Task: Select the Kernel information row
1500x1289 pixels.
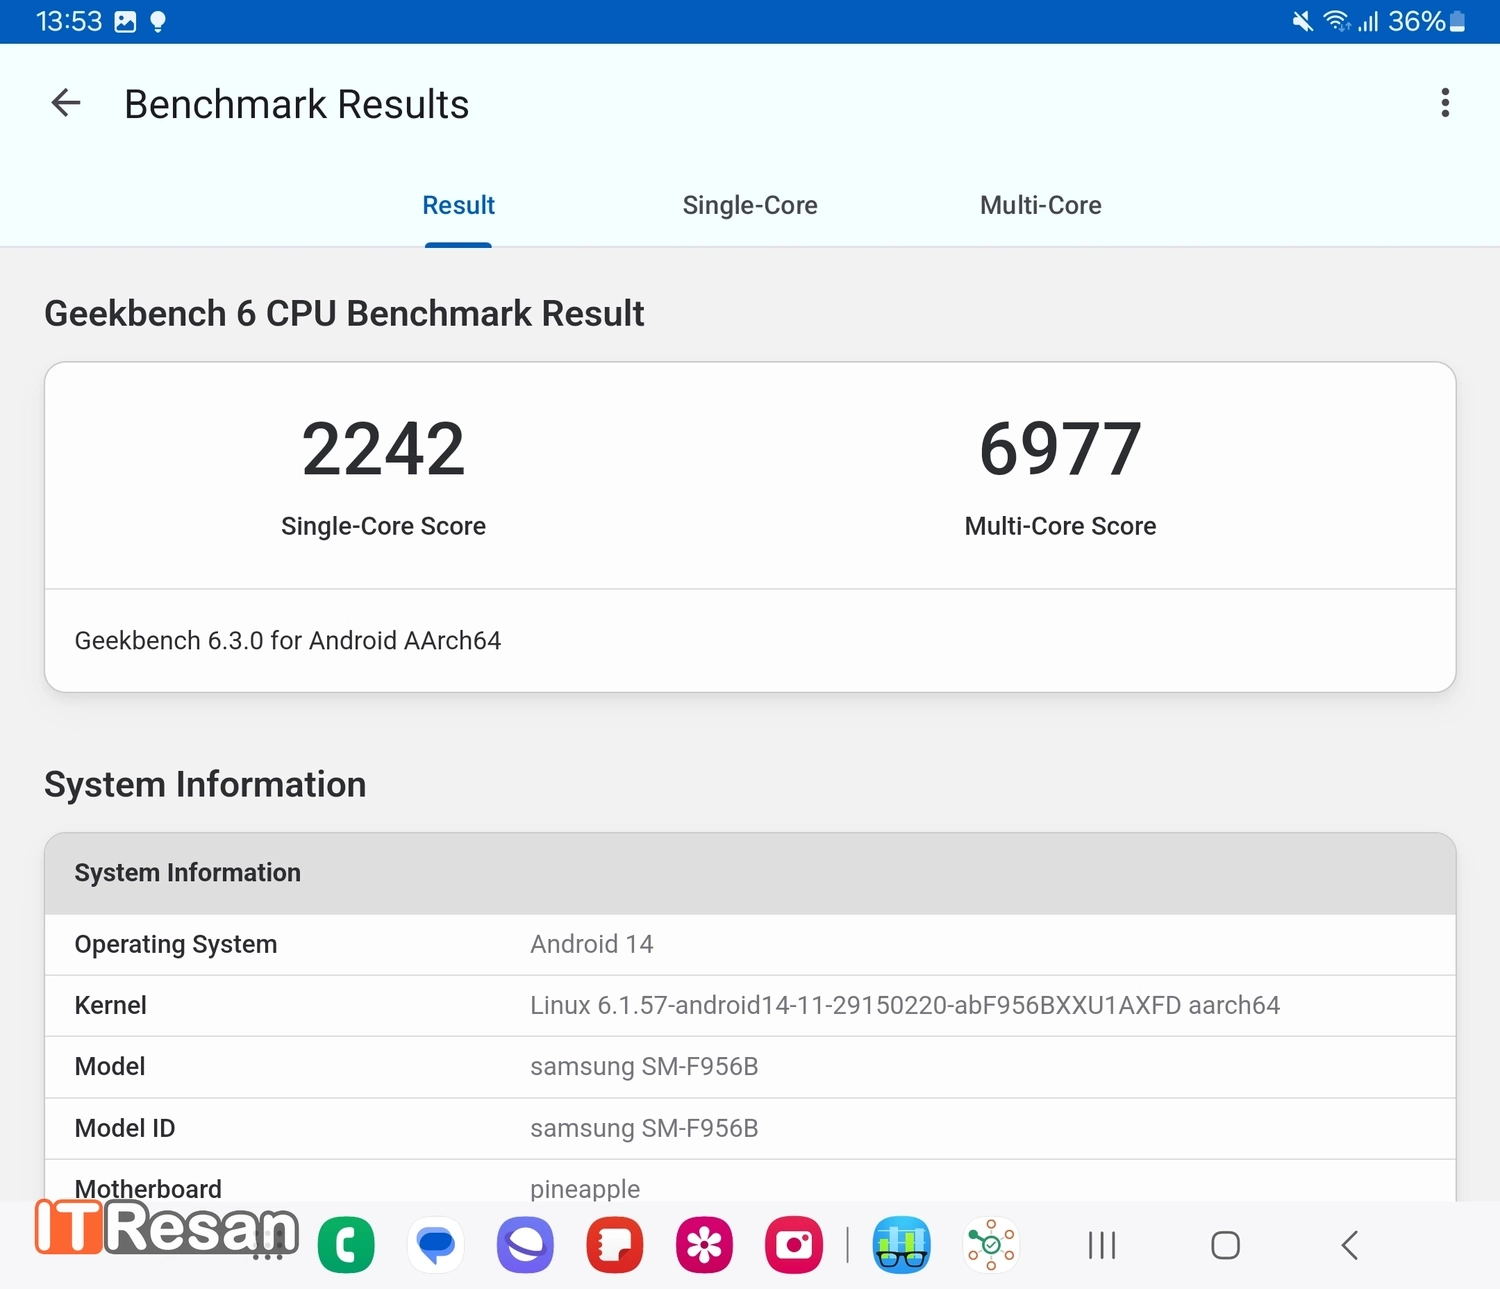Action: (750, 1005)
